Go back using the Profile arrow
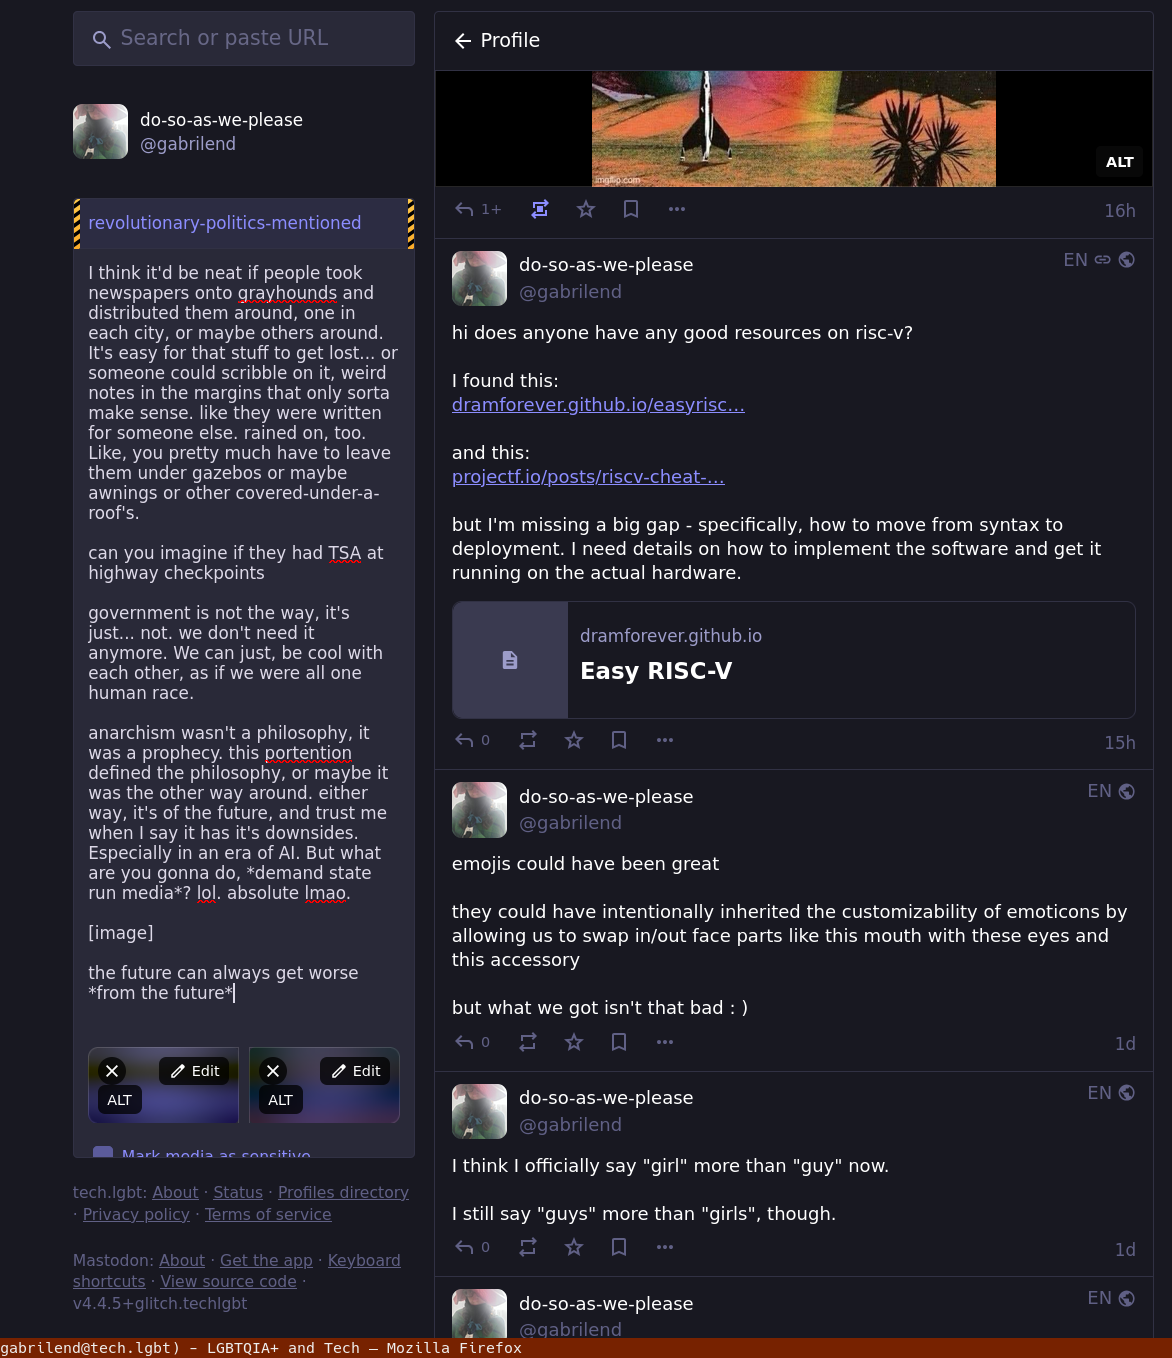The image size is (1172, 1358). [x=462, y=41]
